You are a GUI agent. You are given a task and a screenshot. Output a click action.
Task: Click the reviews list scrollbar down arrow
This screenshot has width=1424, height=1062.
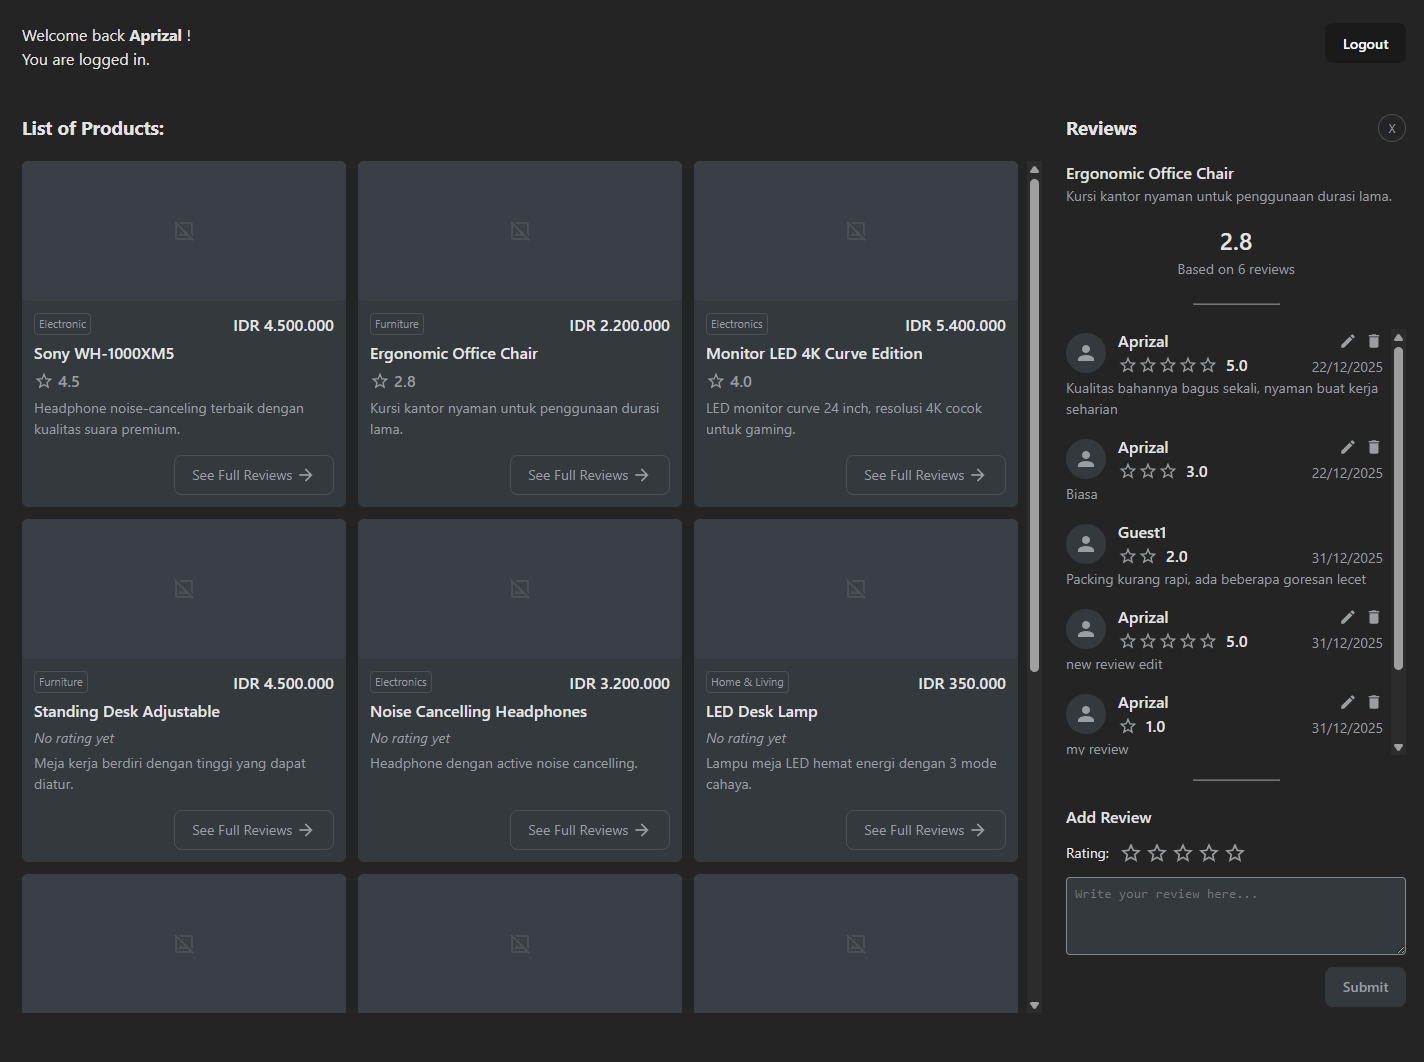coord(1398,747)
